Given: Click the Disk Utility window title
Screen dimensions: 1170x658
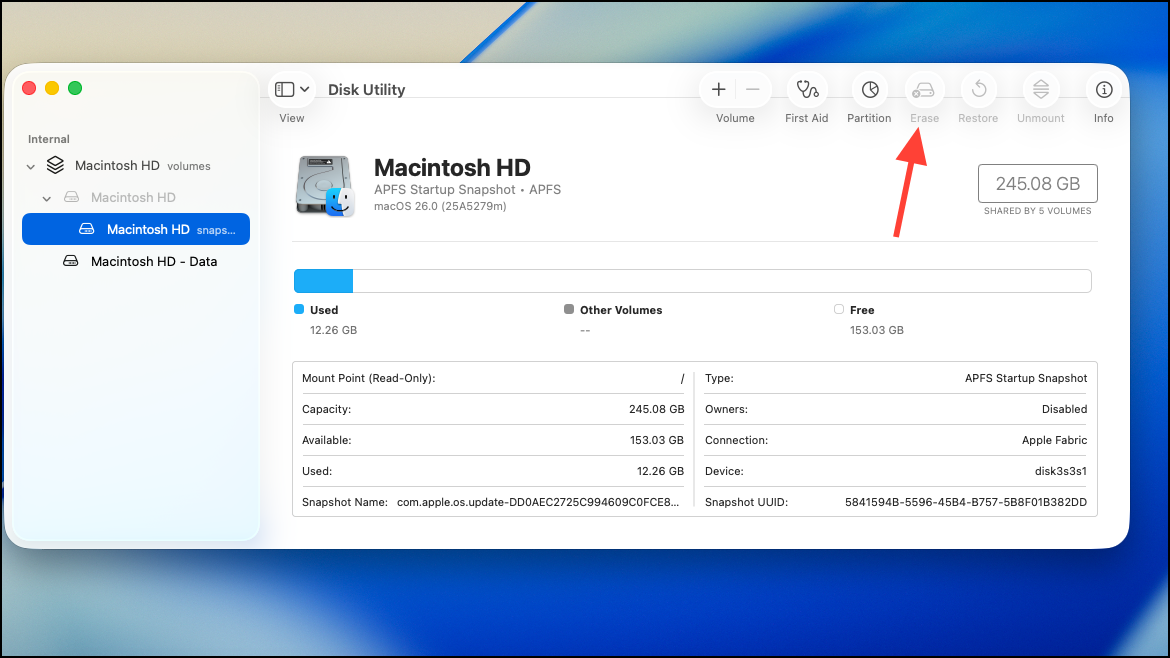Looking at the screenshot, I should pyautogui.click(x=366, y=90).
